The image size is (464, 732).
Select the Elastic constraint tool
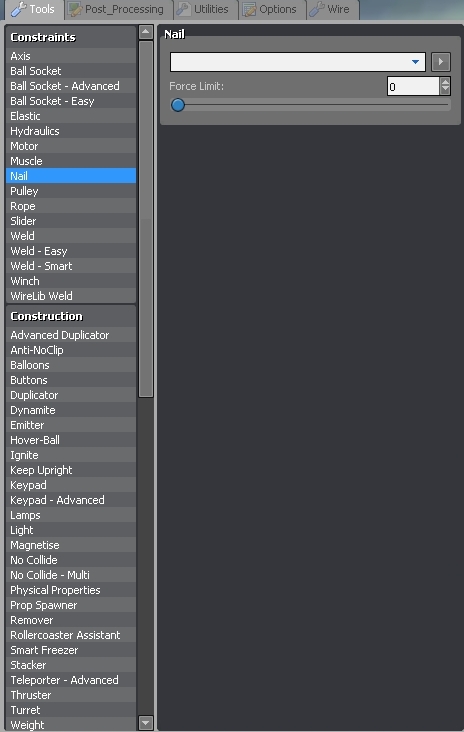pos(71,116)
